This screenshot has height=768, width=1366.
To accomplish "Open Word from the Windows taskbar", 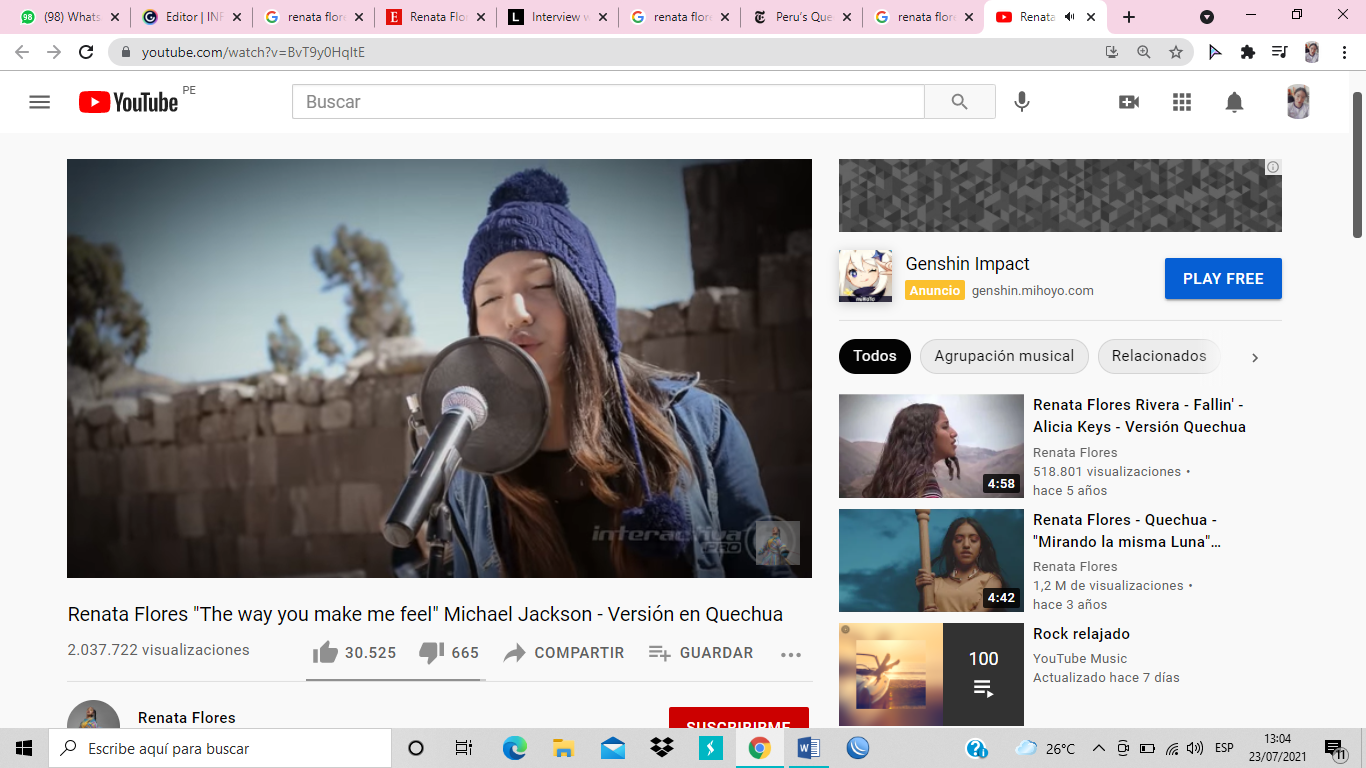I will 809,748.
